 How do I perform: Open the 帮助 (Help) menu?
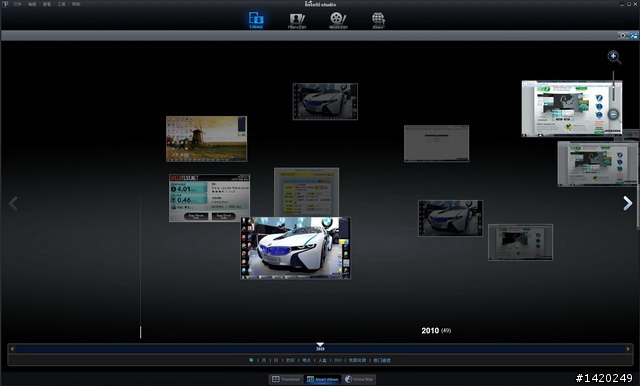tap(76, 4)
